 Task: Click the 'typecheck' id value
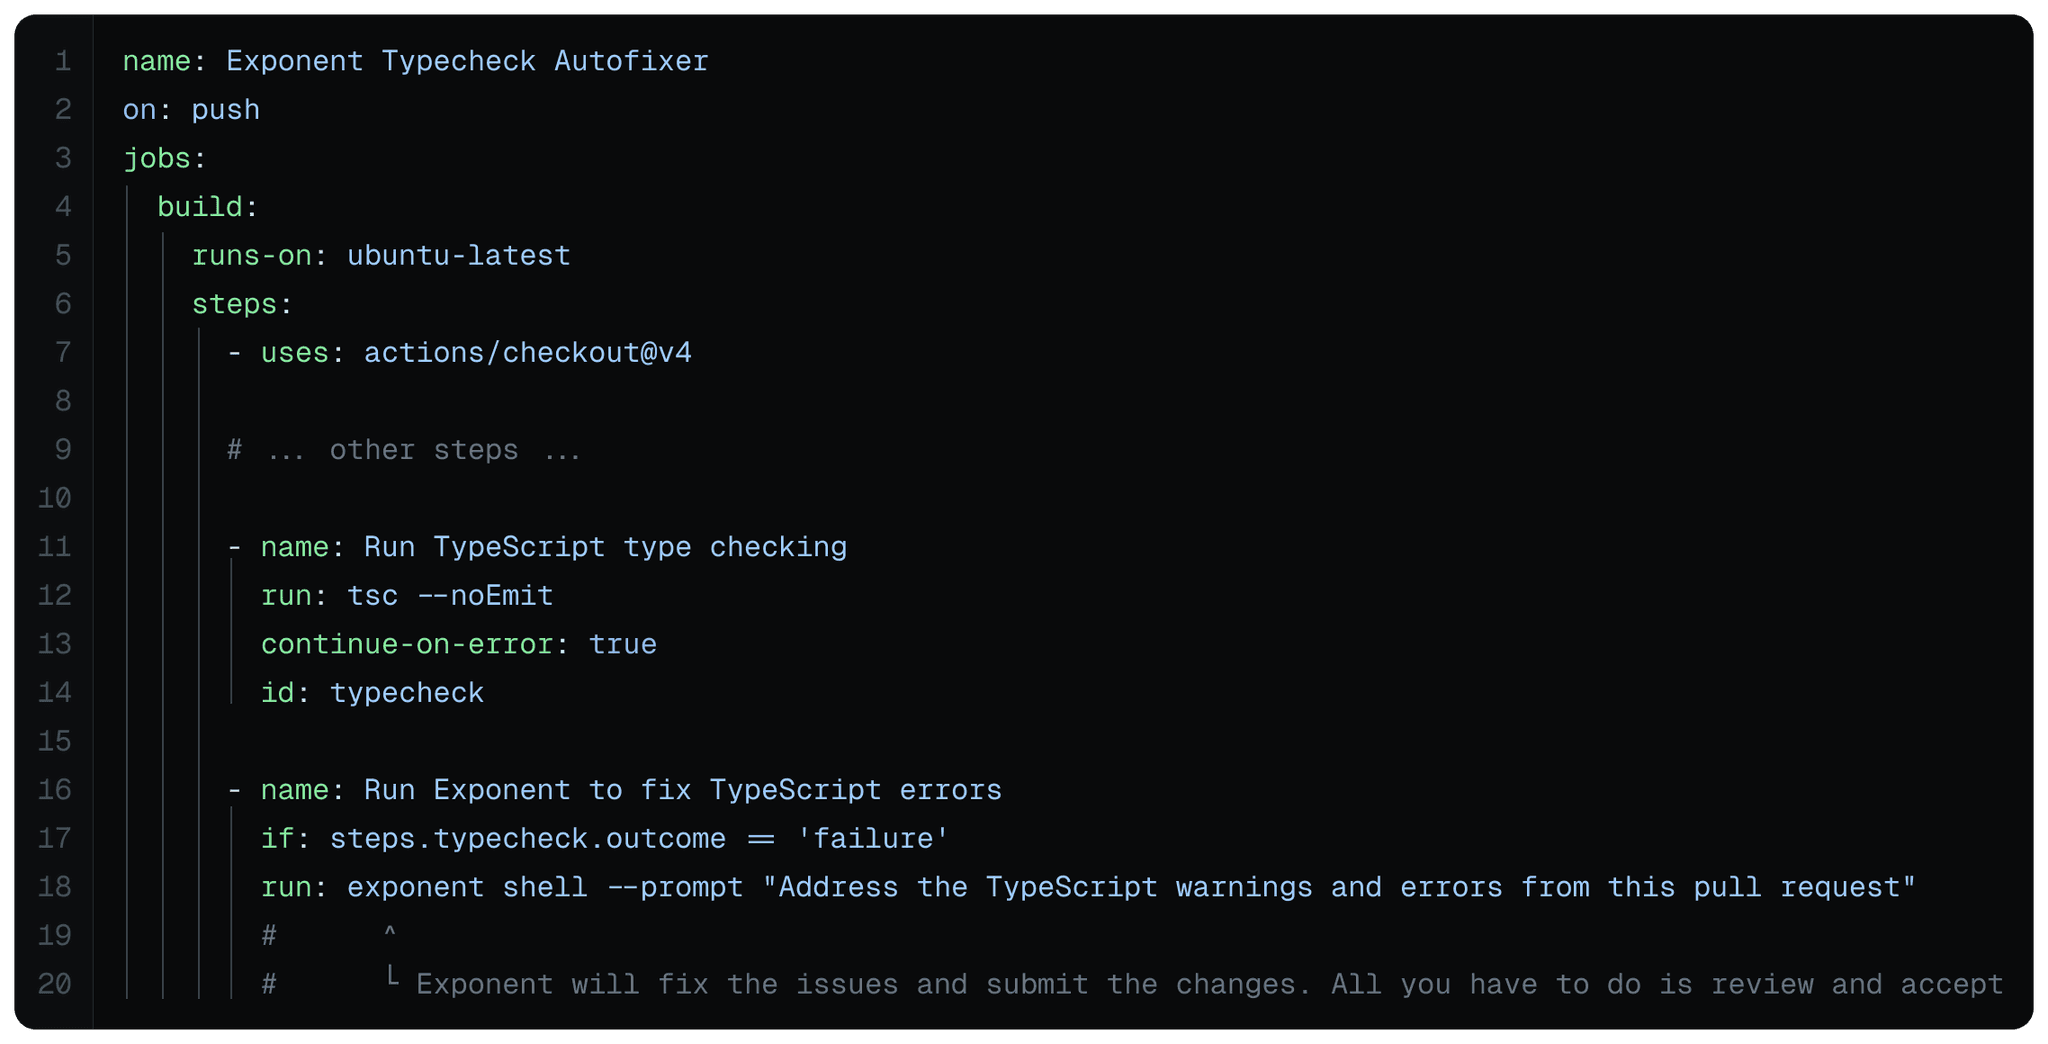coord(407,693)
